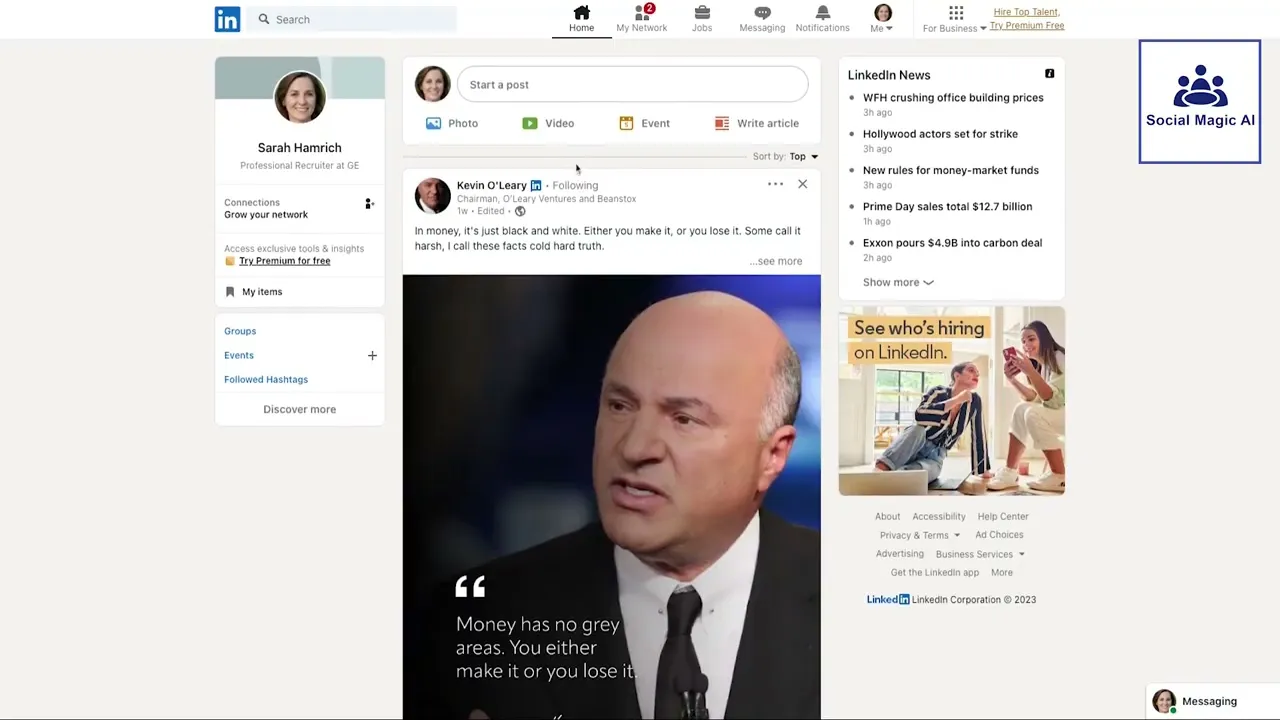This screenshot has width=1280, height=720.
Task: Open Exxon pours $4.9B into carbon deal
Action: point(952,243)
